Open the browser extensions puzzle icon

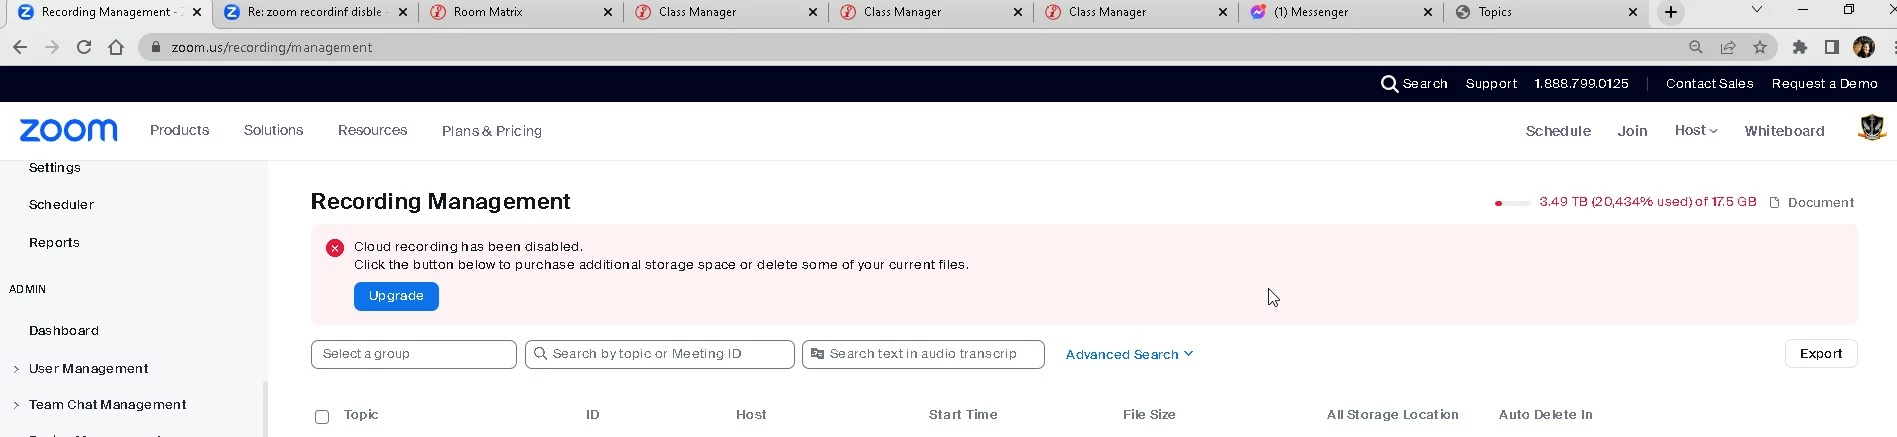tap(1800, 47)
